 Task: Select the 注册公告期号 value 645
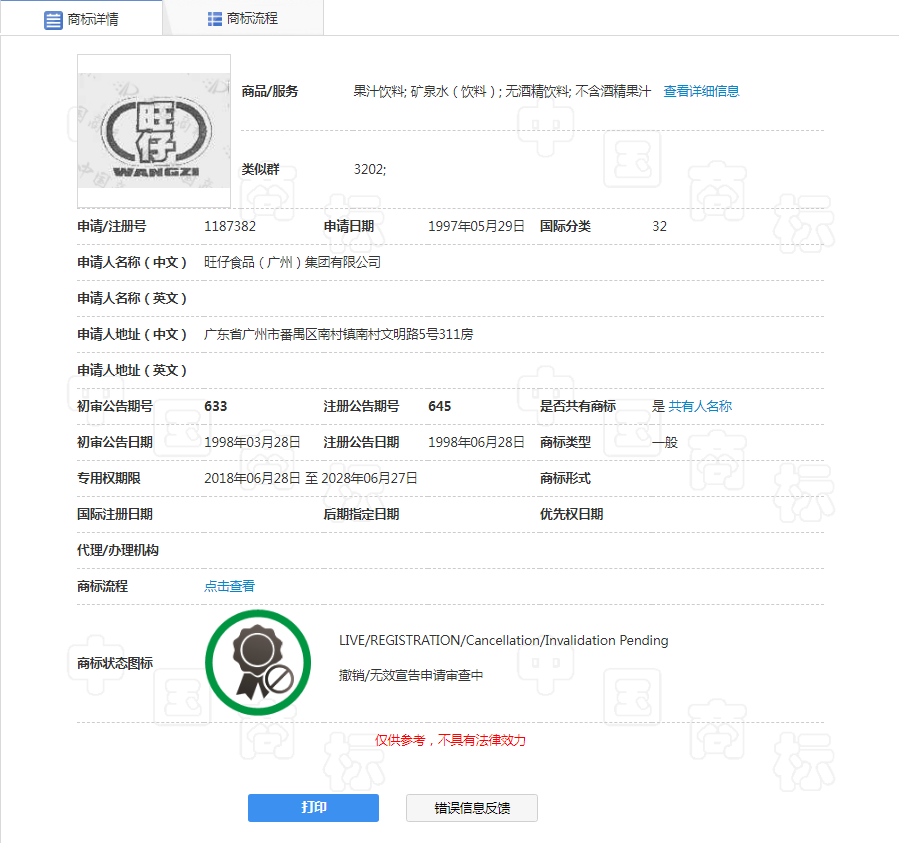pos(440,406)
